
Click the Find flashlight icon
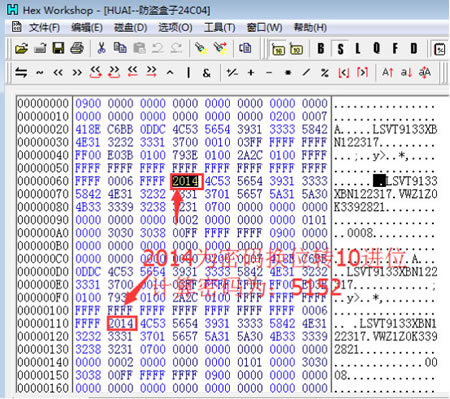click(201, 49)
